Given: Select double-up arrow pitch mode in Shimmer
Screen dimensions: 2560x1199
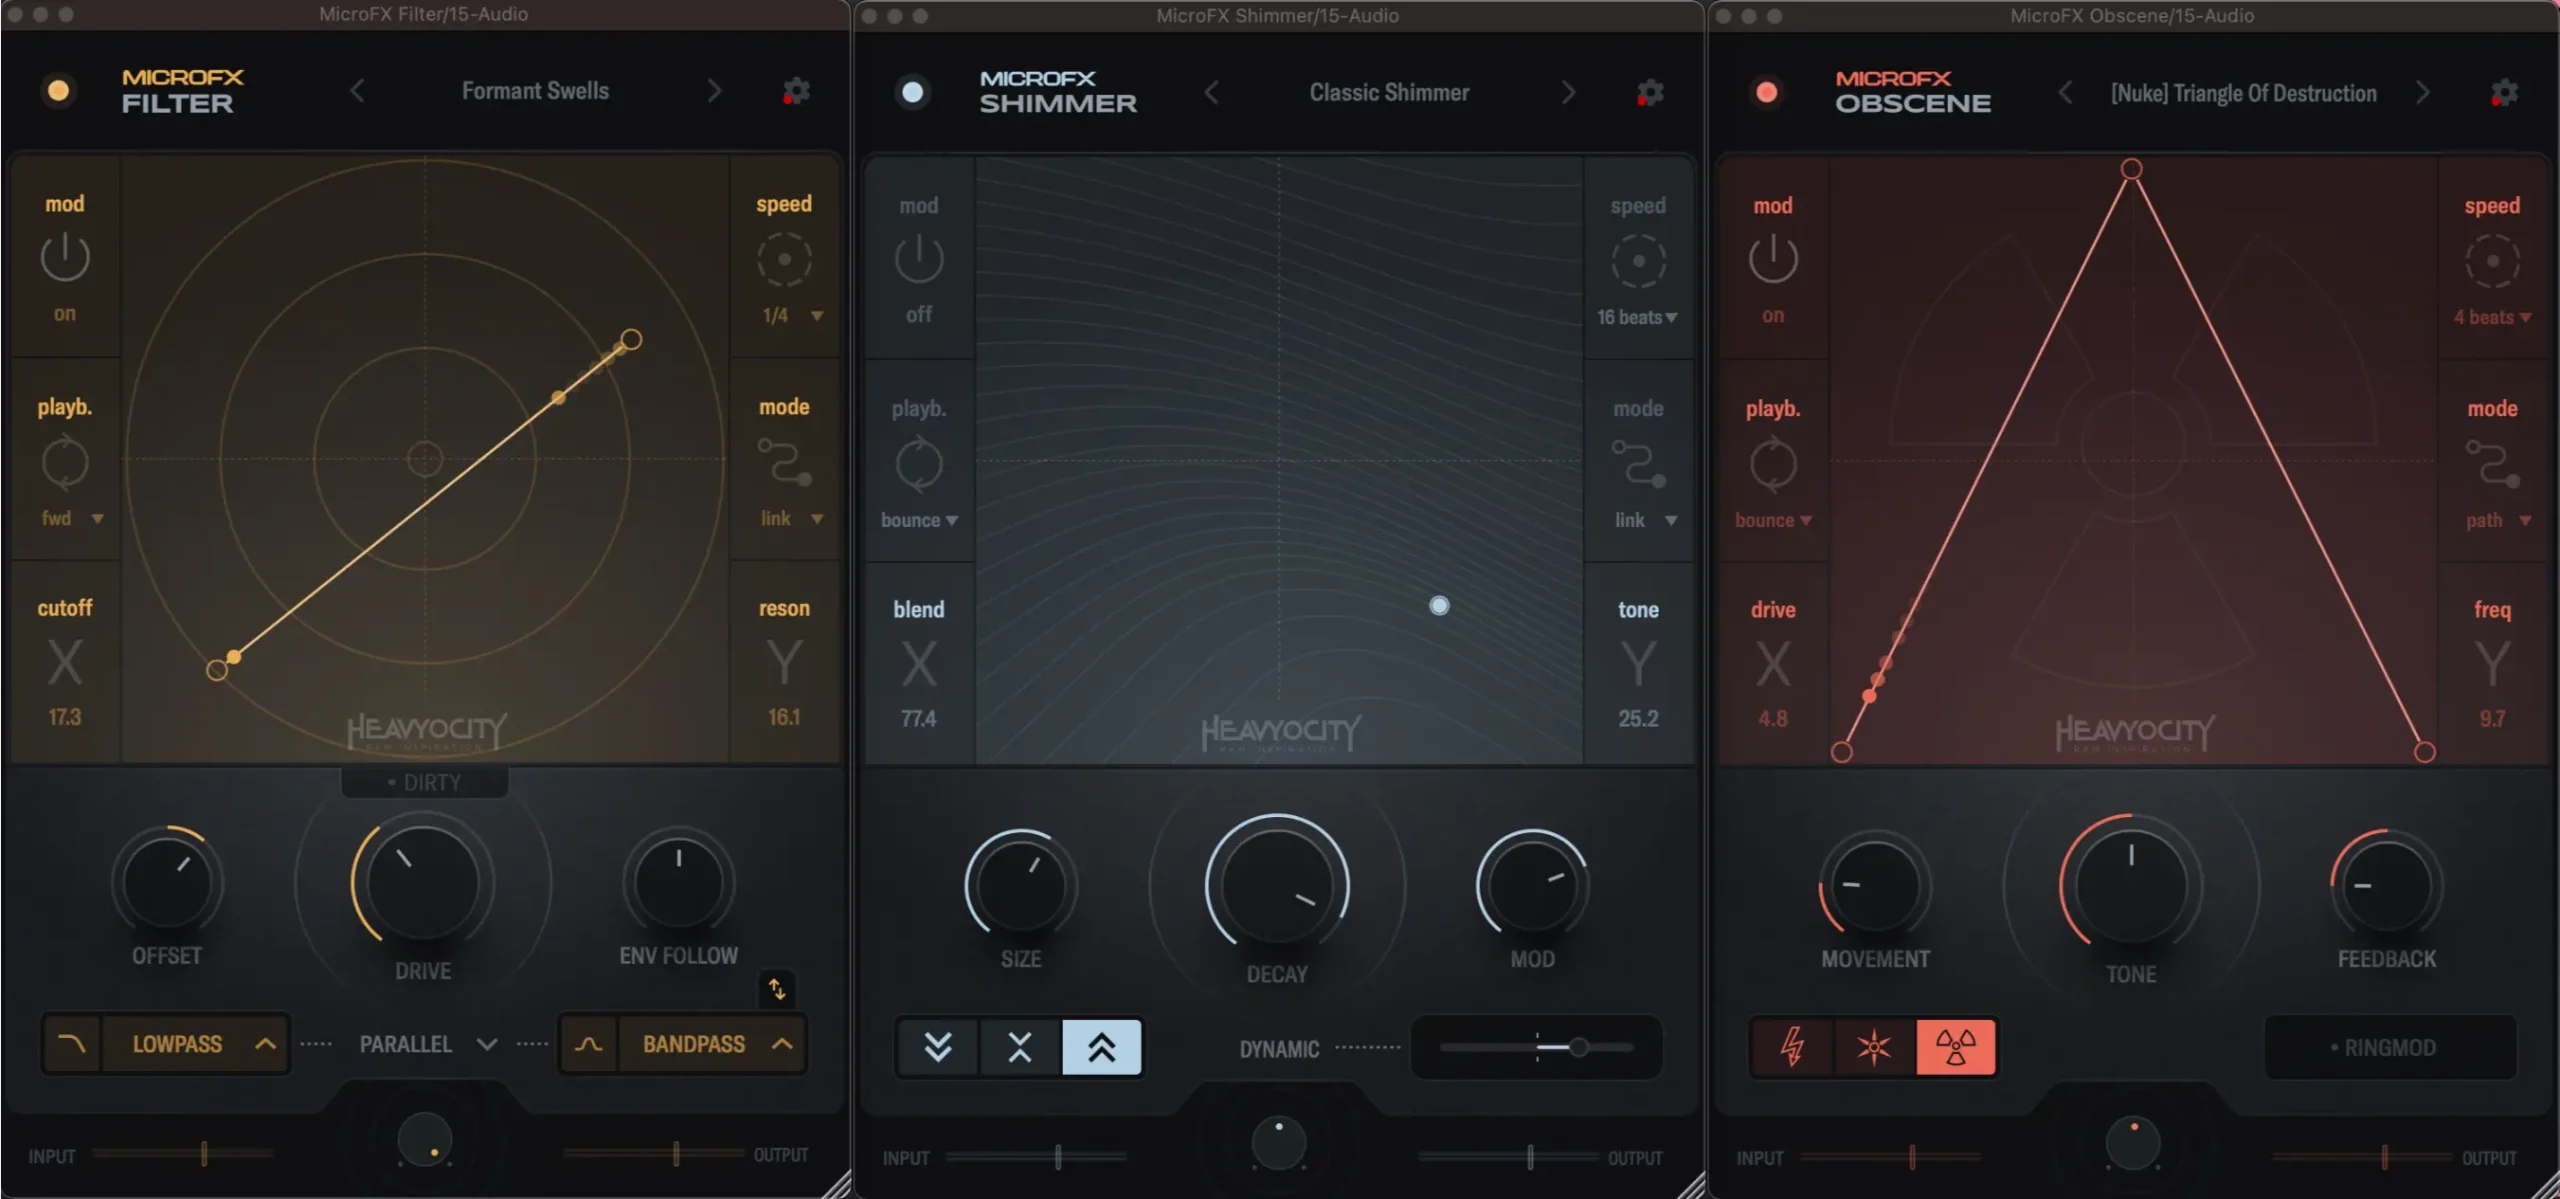Looking at the screenshot, I should [x=1101, y=1047].
